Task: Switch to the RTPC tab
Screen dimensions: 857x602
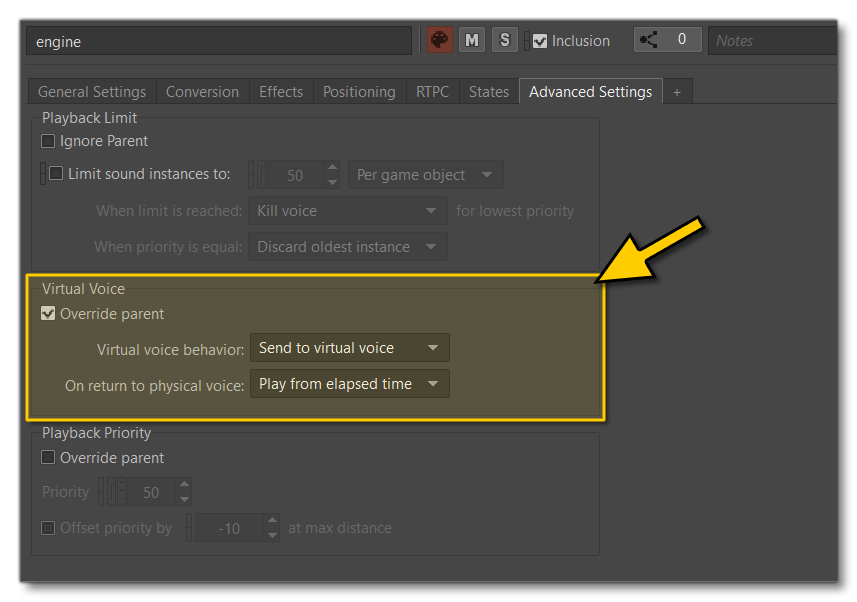Action: [433, 92]
